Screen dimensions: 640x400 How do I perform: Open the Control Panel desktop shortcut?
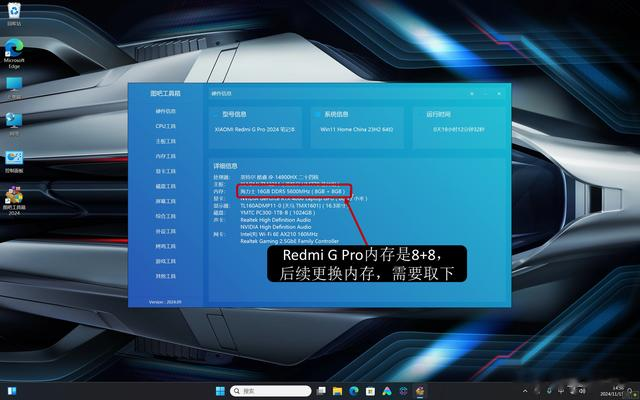pos(14,162)
